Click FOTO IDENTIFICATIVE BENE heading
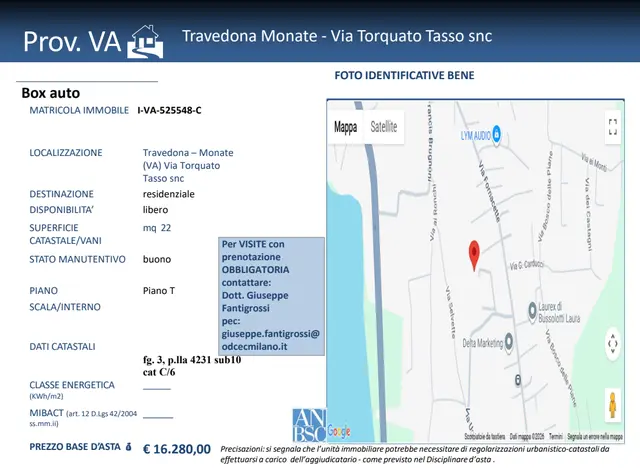Image resolution: width=640 pixels, height=468 pixels. pyautogui.click(x=404, y=75)
